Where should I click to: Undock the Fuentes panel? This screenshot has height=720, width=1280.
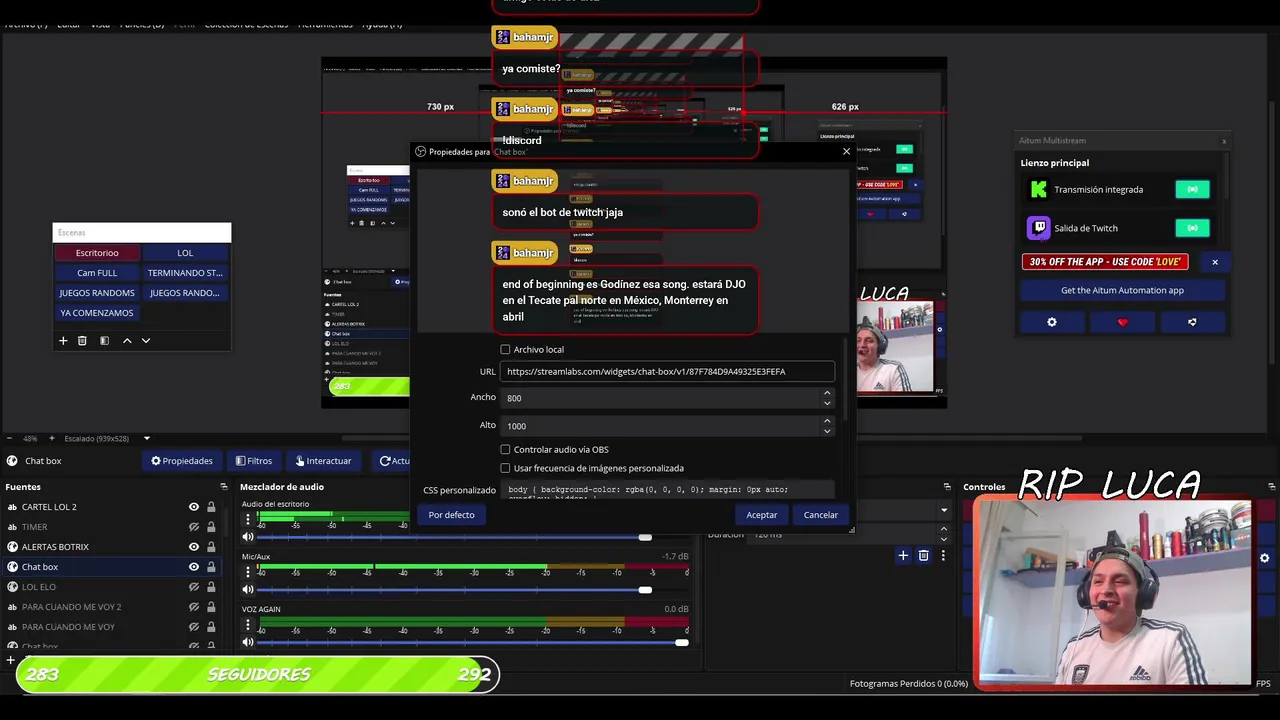[x=224, y=487]
